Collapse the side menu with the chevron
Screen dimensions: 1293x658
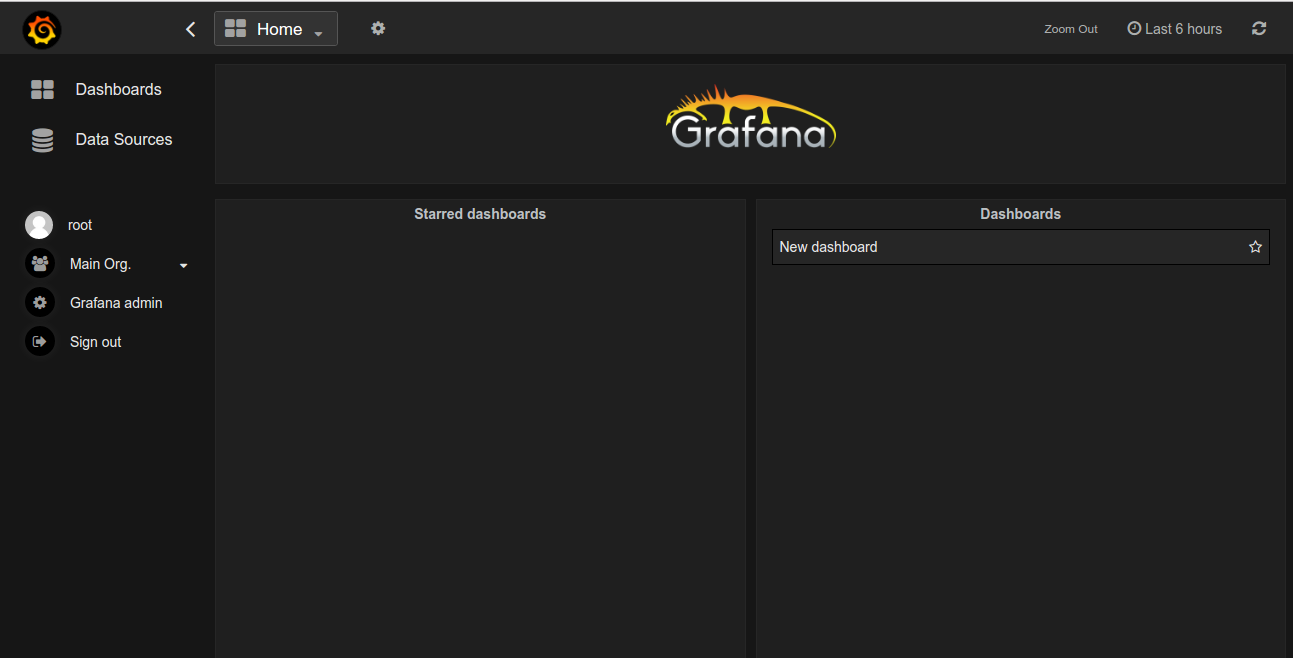pos(191,30)
